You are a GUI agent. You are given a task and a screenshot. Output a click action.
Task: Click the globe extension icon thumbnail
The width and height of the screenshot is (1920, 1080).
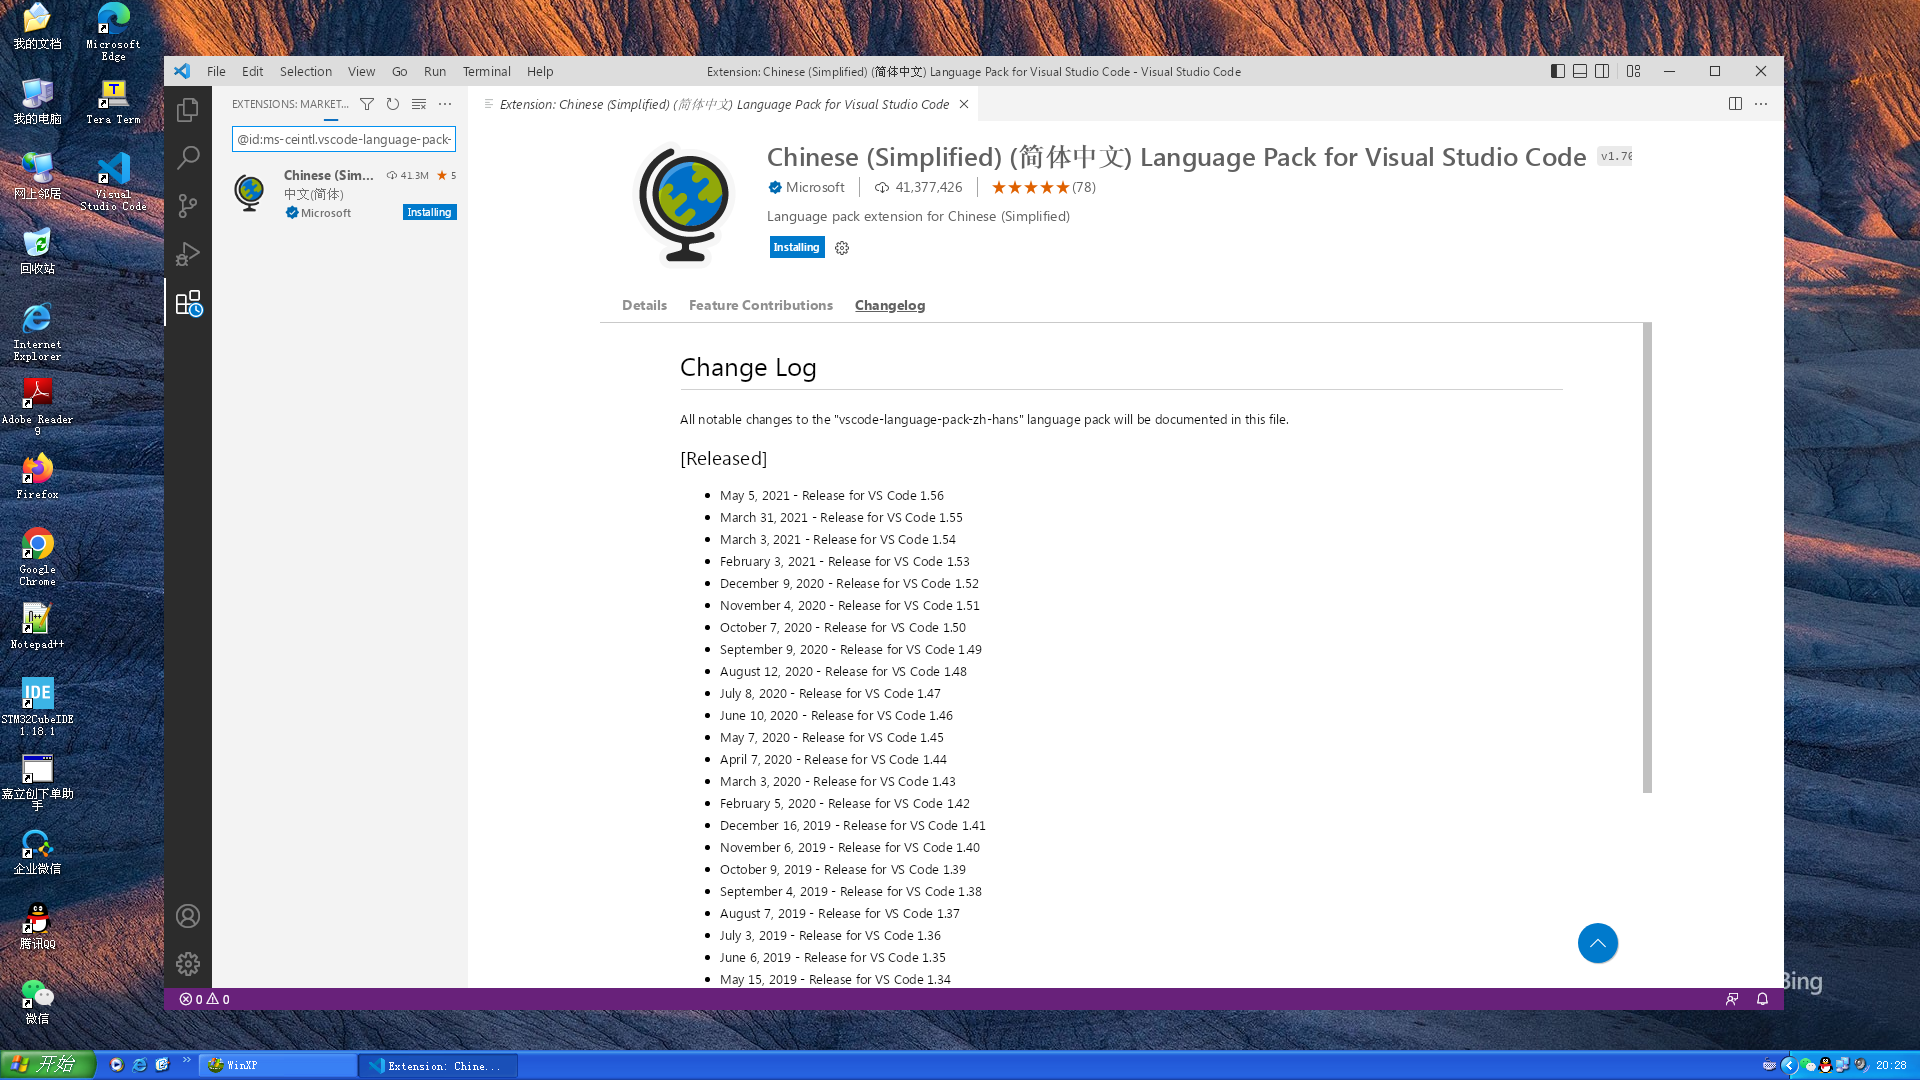point(686,204)
